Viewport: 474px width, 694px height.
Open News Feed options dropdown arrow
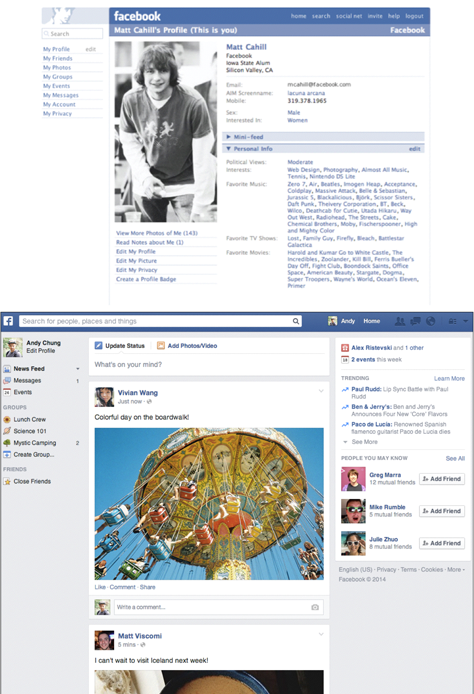(78, 369)
